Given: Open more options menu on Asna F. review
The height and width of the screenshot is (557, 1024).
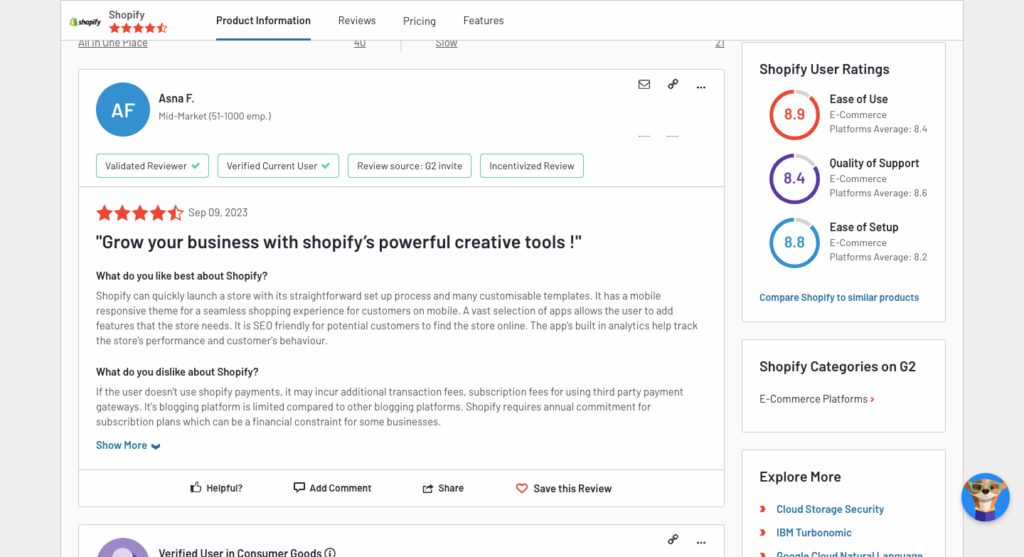Looking at the screenshot, I should coord(701,86).
